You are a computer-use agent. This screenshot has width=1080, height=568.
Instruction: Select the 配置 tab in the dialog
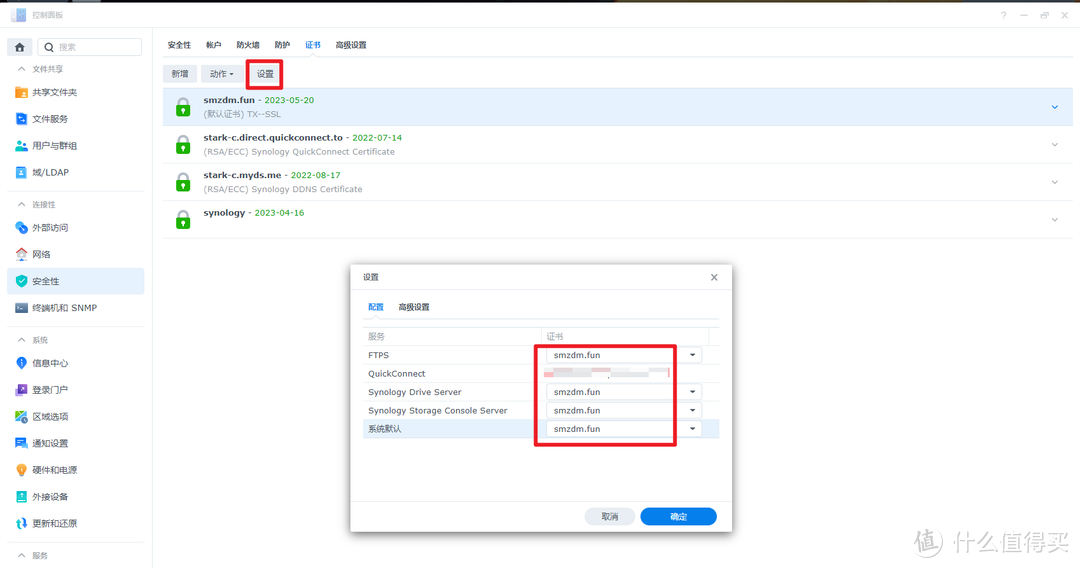point(376,307)
